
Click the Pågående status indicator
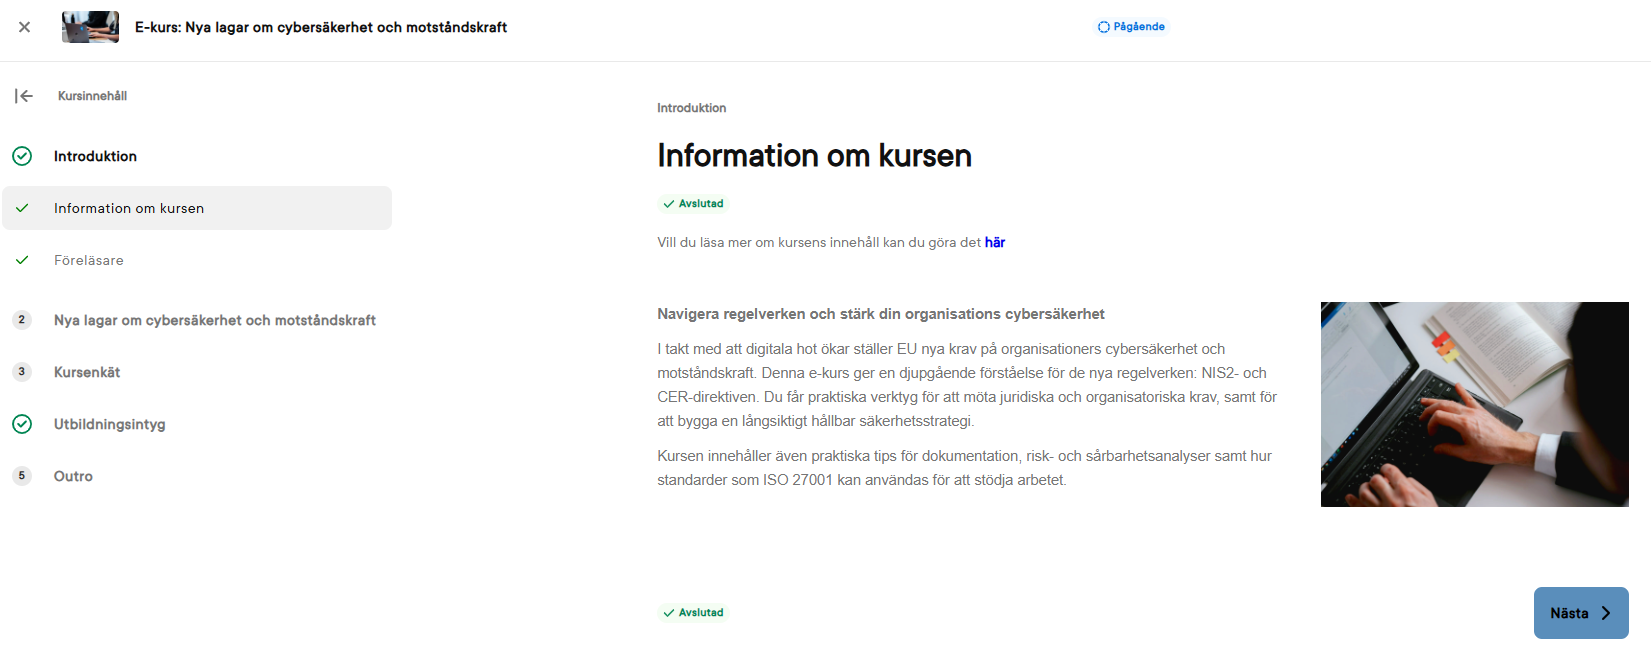tap(1131, 27)
